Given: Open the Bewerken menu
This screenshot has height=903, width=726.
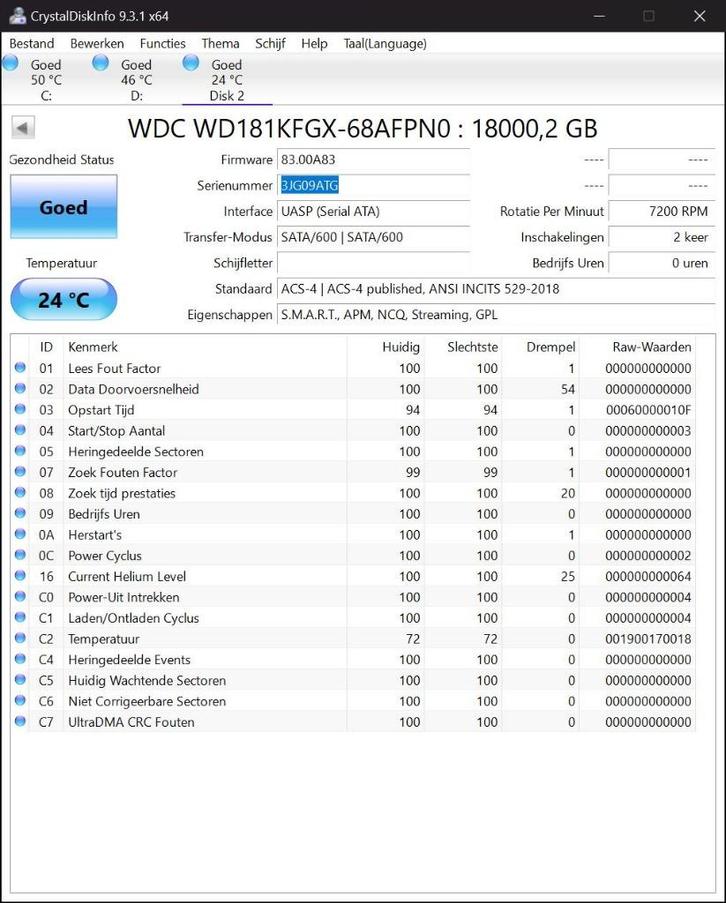Looking at the screenshot, I should coord(97,44).
